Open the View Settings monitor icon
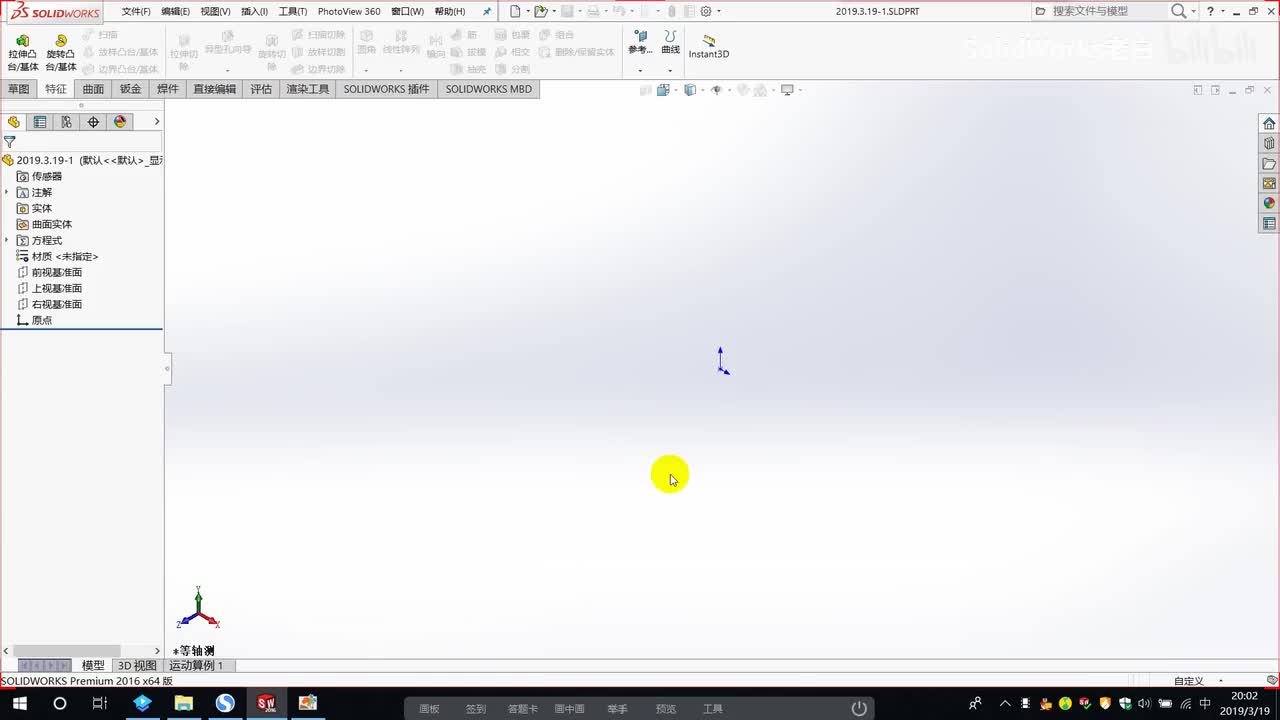 (x=787, y=90)
